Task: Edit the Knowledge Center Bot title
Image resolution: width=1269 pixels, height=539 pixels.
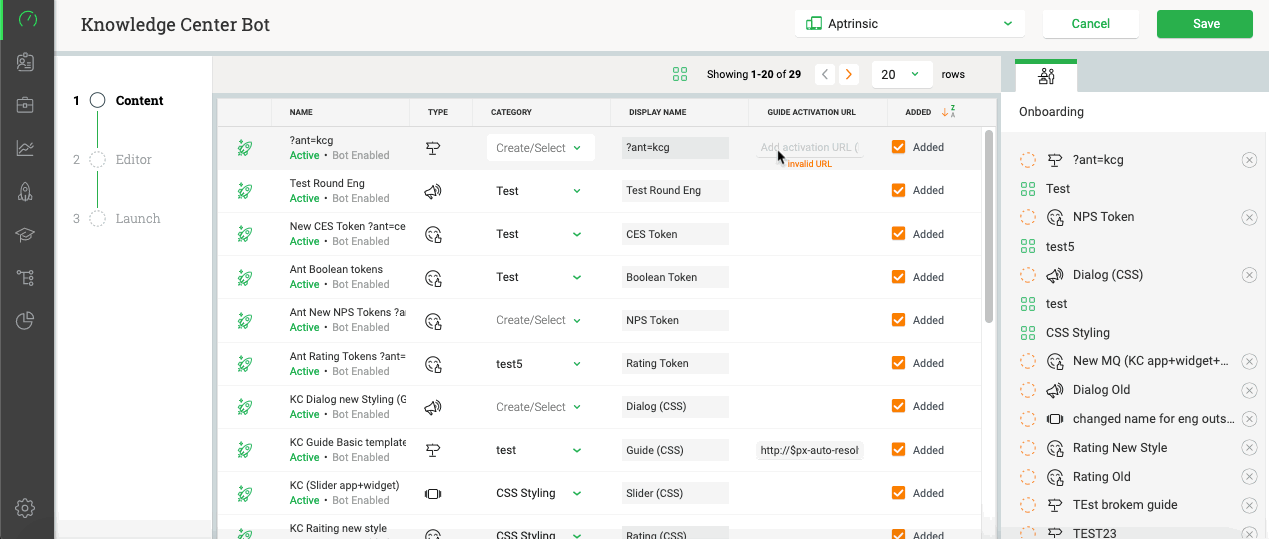Action: [175, 24]
